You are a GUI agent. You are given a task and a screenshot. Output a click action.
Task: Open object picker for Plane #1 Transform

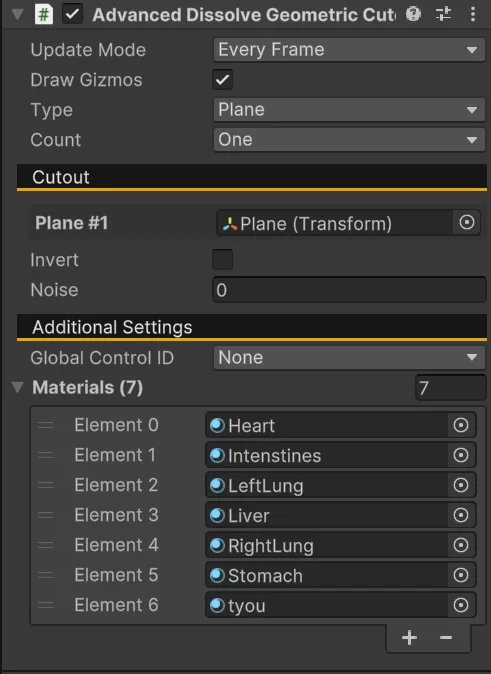coord(466,223)
